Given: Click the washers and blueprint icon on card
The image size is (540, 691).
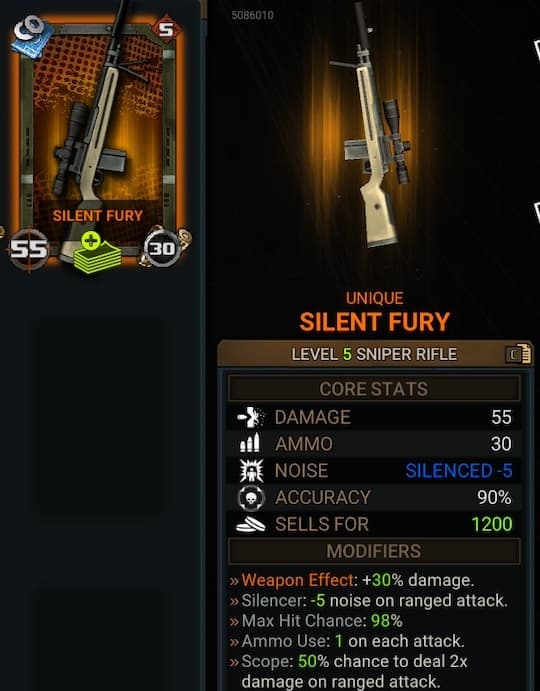Looking at the screenshot, I should point(32,35).
